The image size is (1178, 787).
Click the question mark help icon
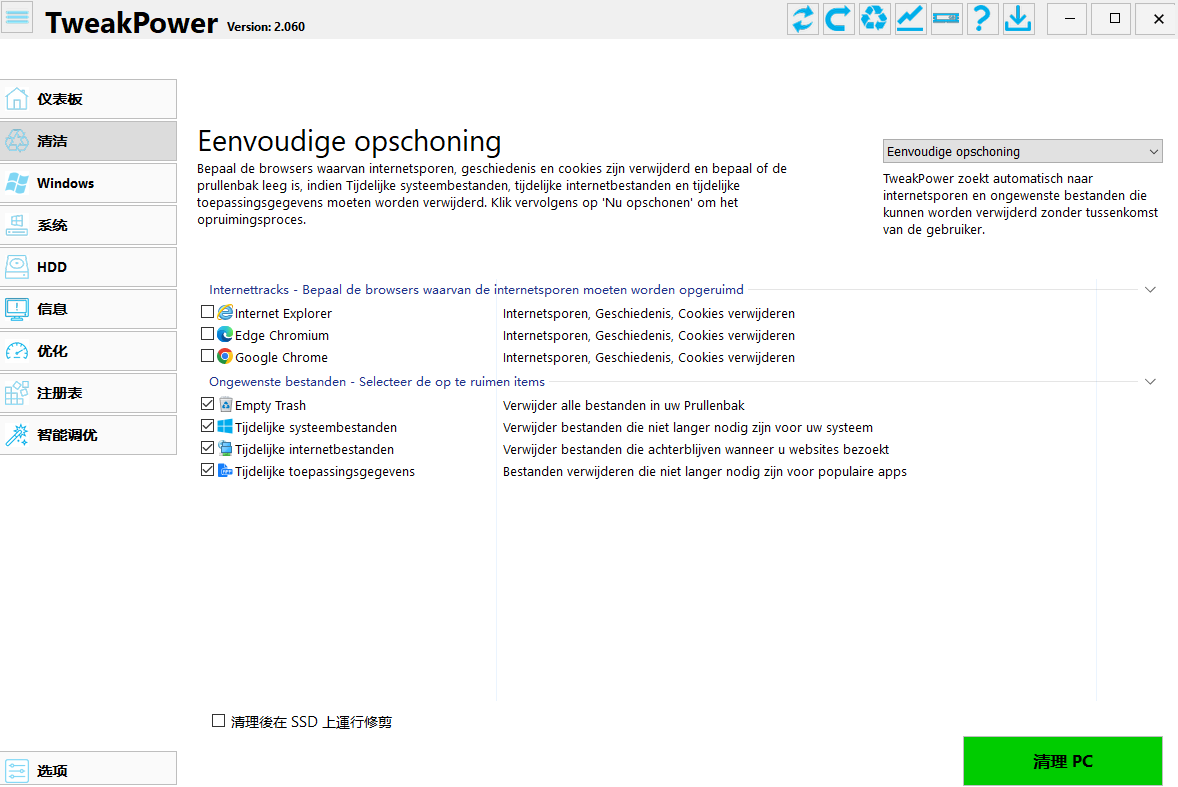point(982,19)
